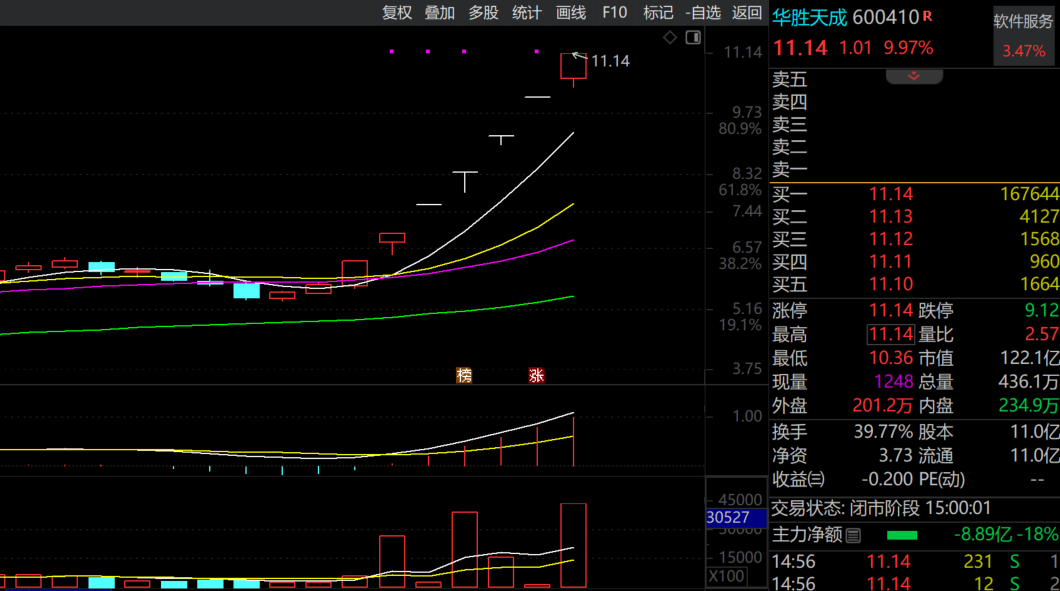Click the 买四 price 11.11
Screen dimensions: 1060x591
tap(890, 261)
